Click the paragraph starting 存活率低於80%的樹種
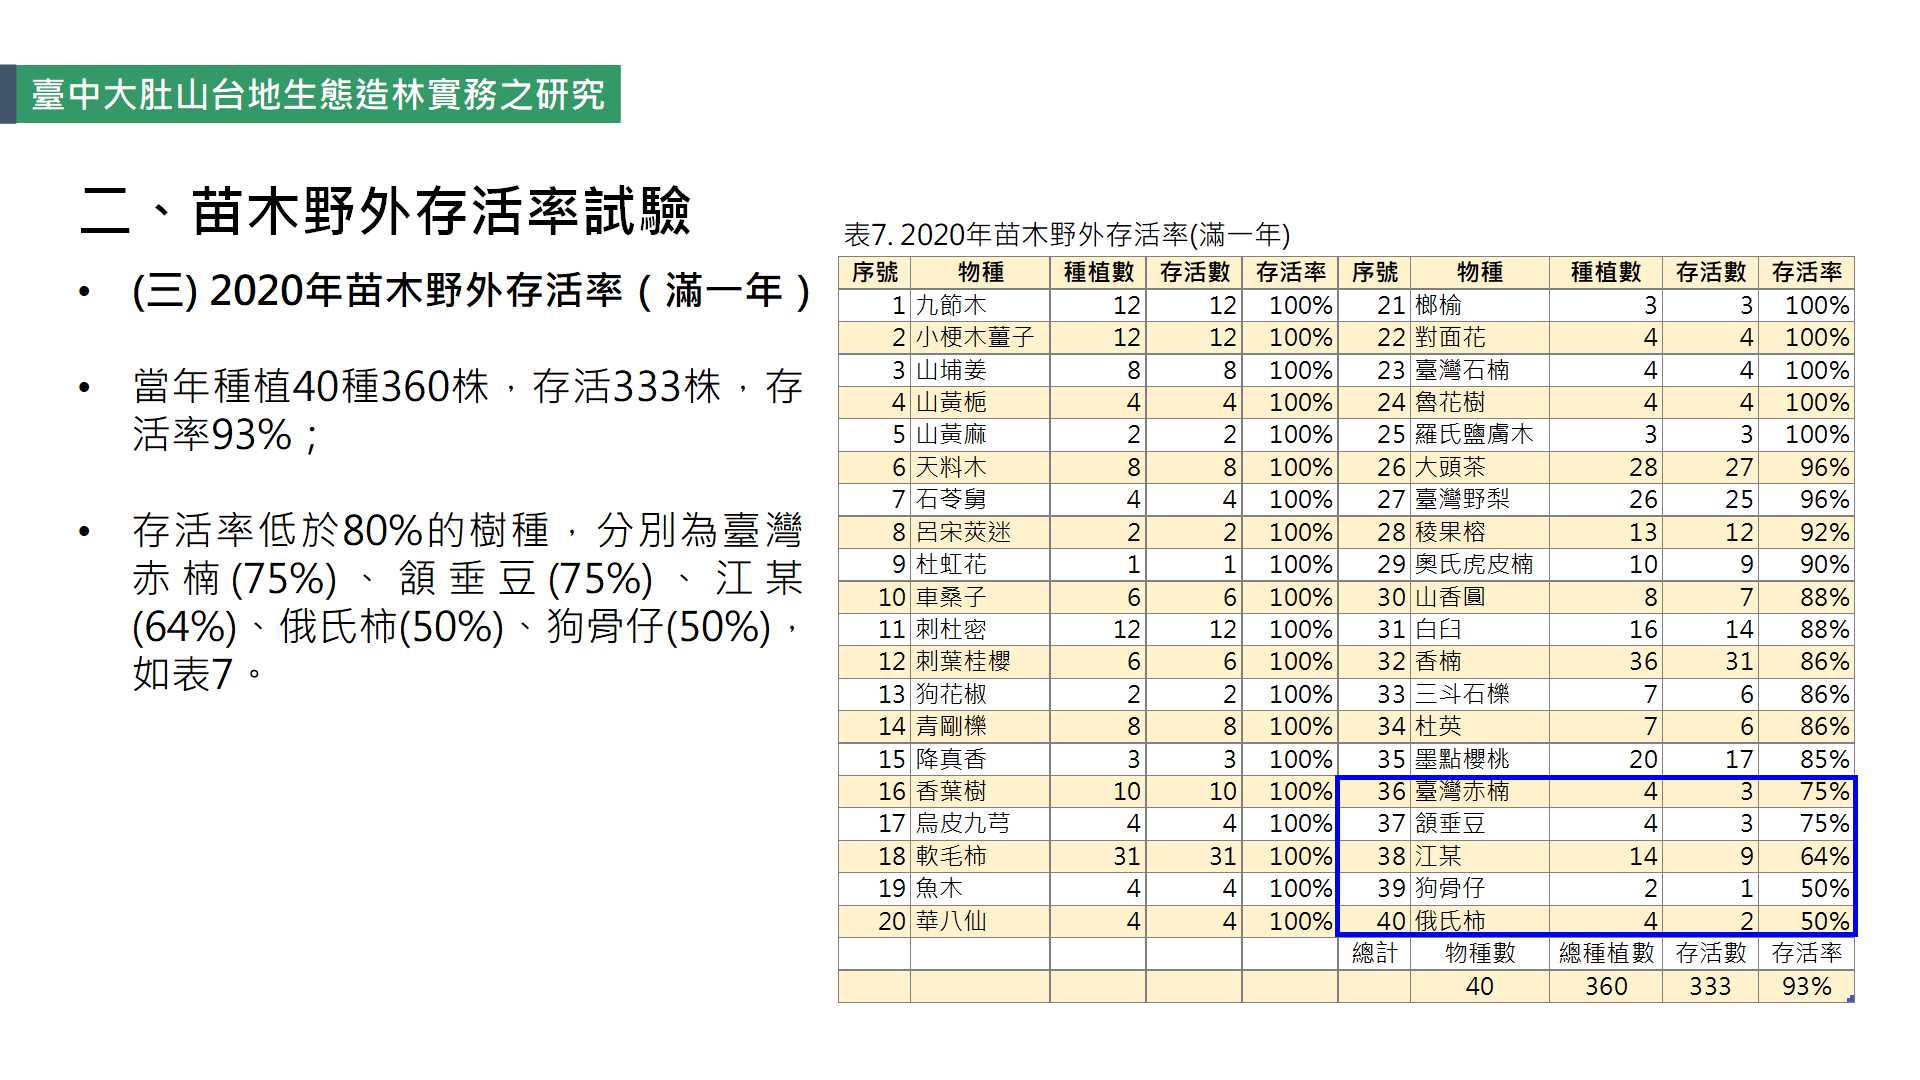 pos(467,602)
